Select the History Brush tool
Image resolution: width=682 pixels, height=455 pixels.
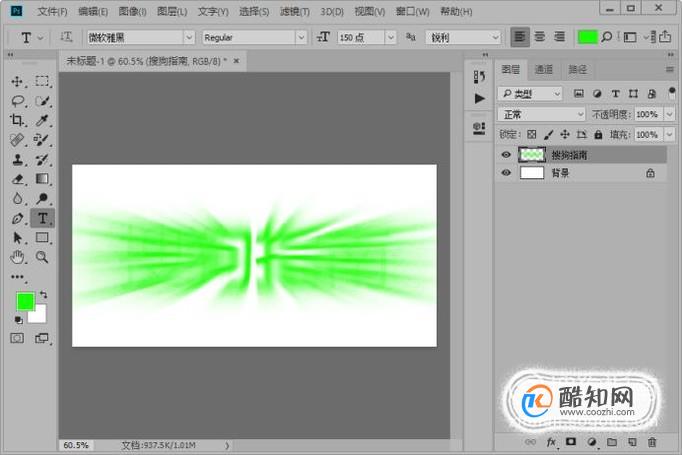(x=42, y=159)
